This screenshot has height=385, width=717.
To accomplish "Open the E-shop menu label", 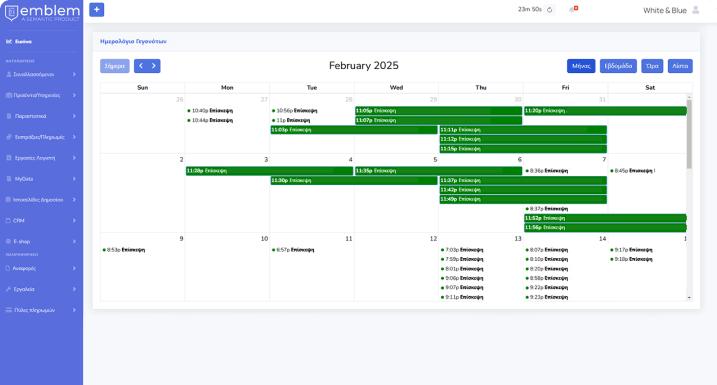I will [x=22, y=241].
